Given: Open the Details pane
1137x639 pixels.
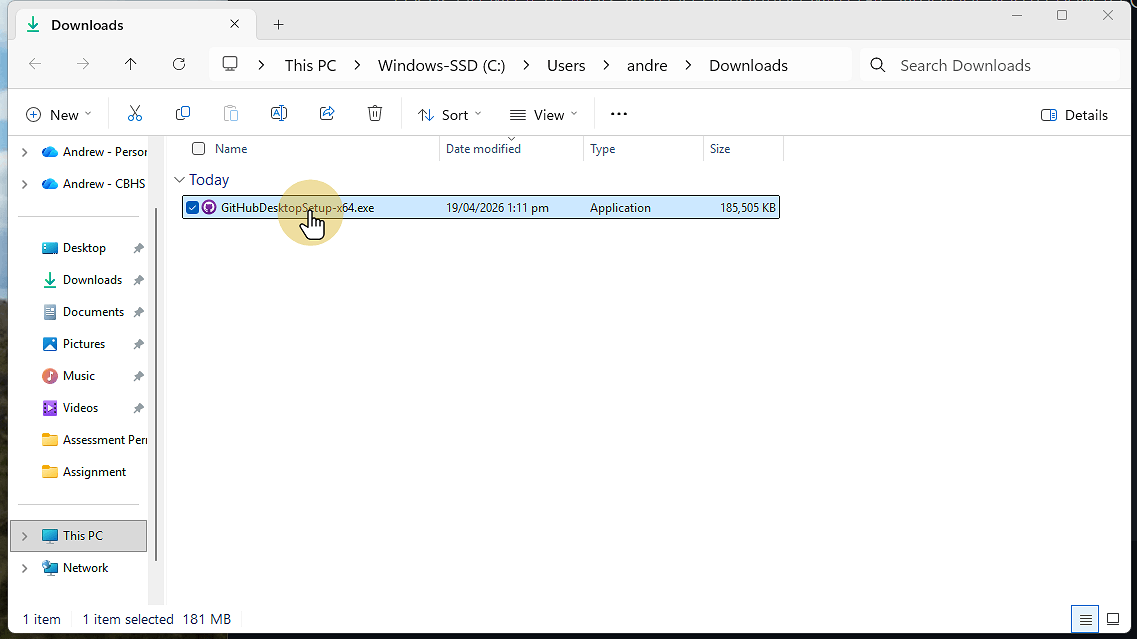Looking at the screenshot, I should 1074,114.
